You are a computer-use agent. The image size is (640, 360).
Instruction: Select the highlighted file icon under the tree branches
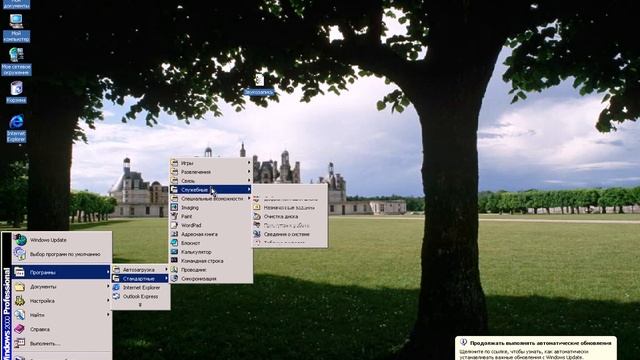coord(259,84)
